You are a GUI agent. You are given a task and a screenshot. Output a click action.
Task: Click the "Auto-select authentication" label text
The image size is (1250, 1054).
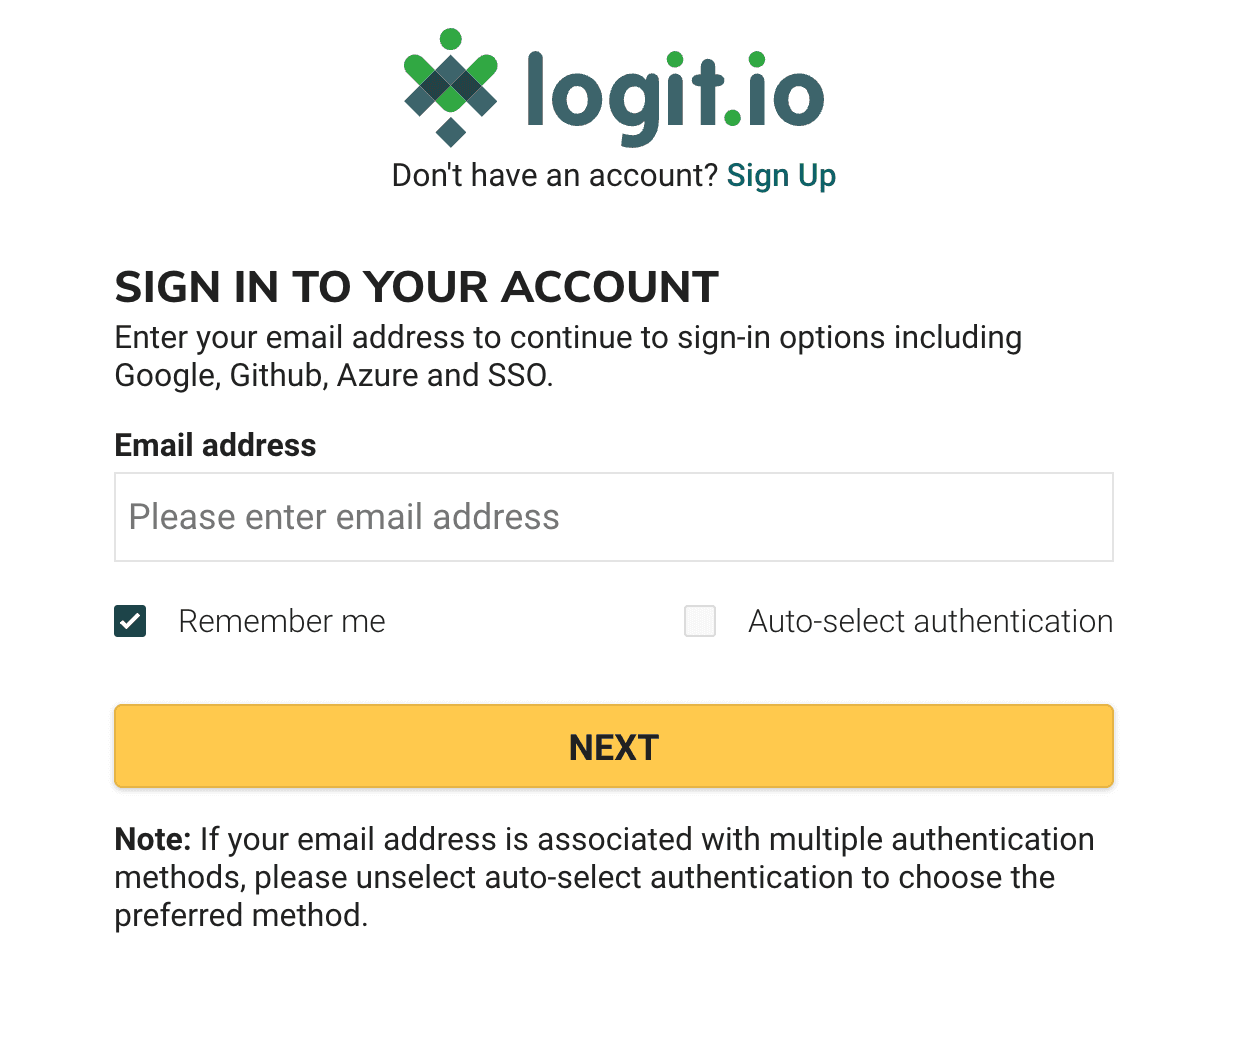[930, 621]
